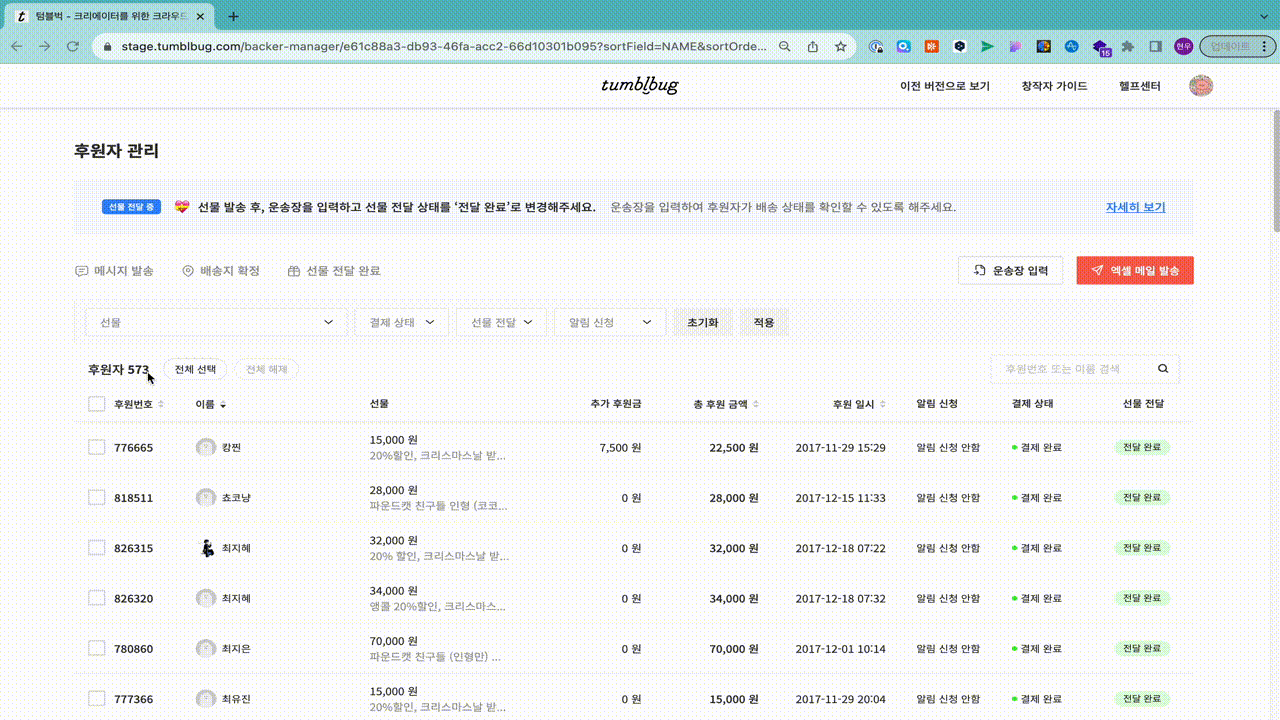This screenshot has height=720, width=1280.
Task: Click the zoom magnifier icon in address bar
Action: [x=785, y=46]
